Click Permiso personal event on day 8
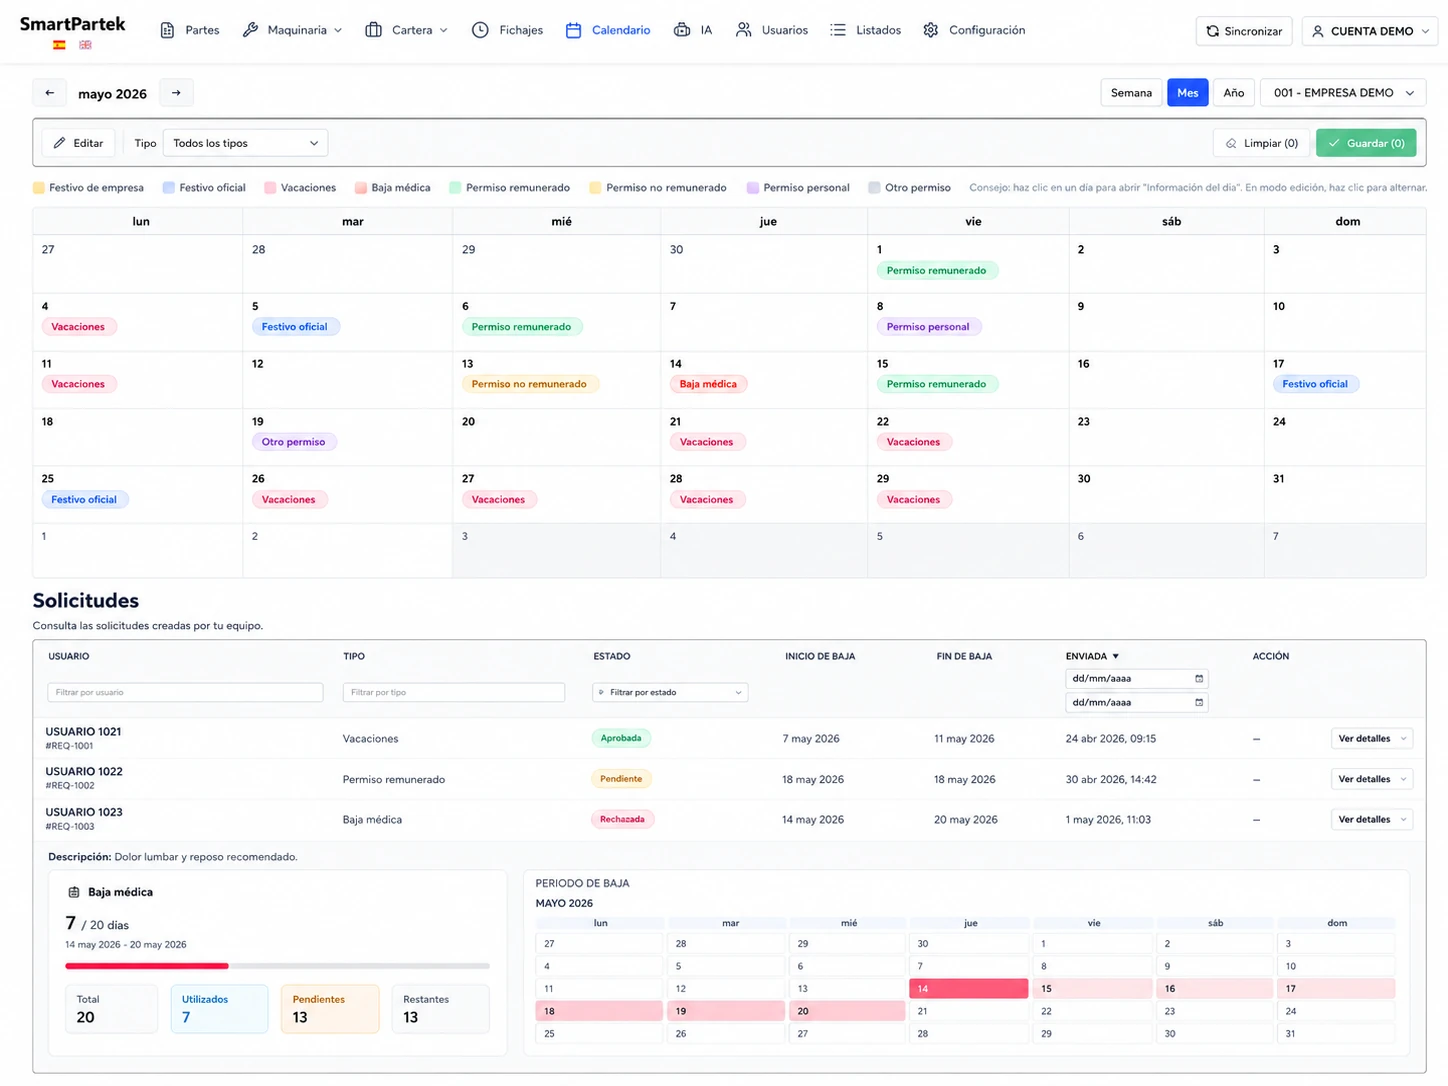 click(929, 327)
